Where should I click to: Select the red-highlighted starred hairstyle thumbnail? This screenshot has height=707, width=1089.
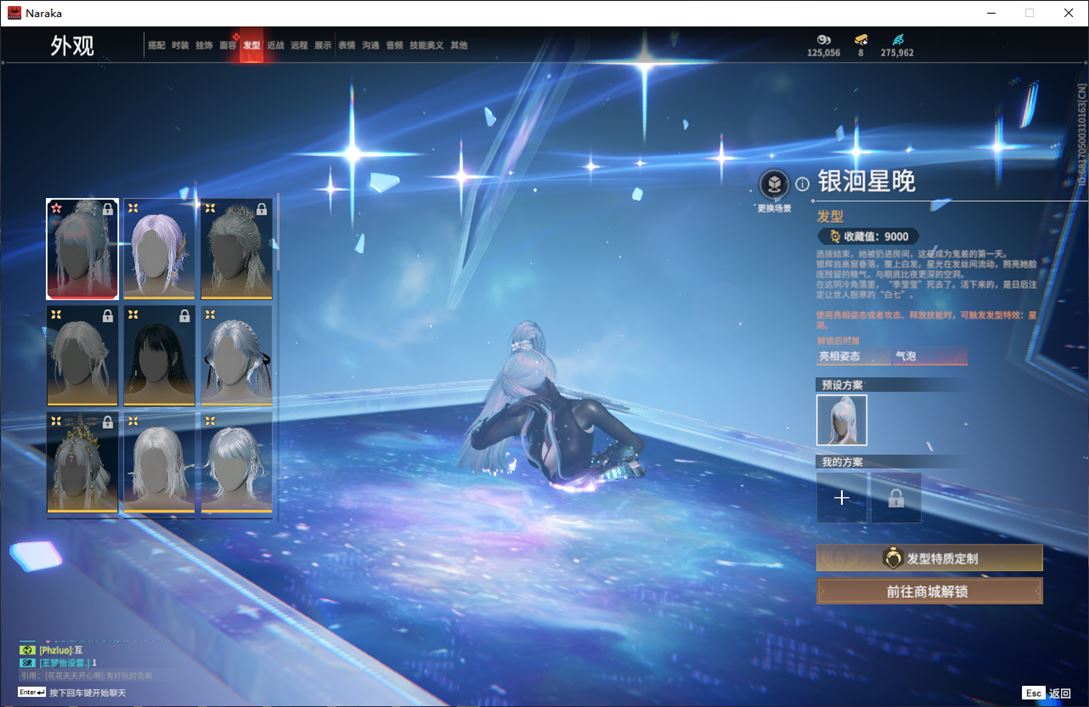pos(82,249)
